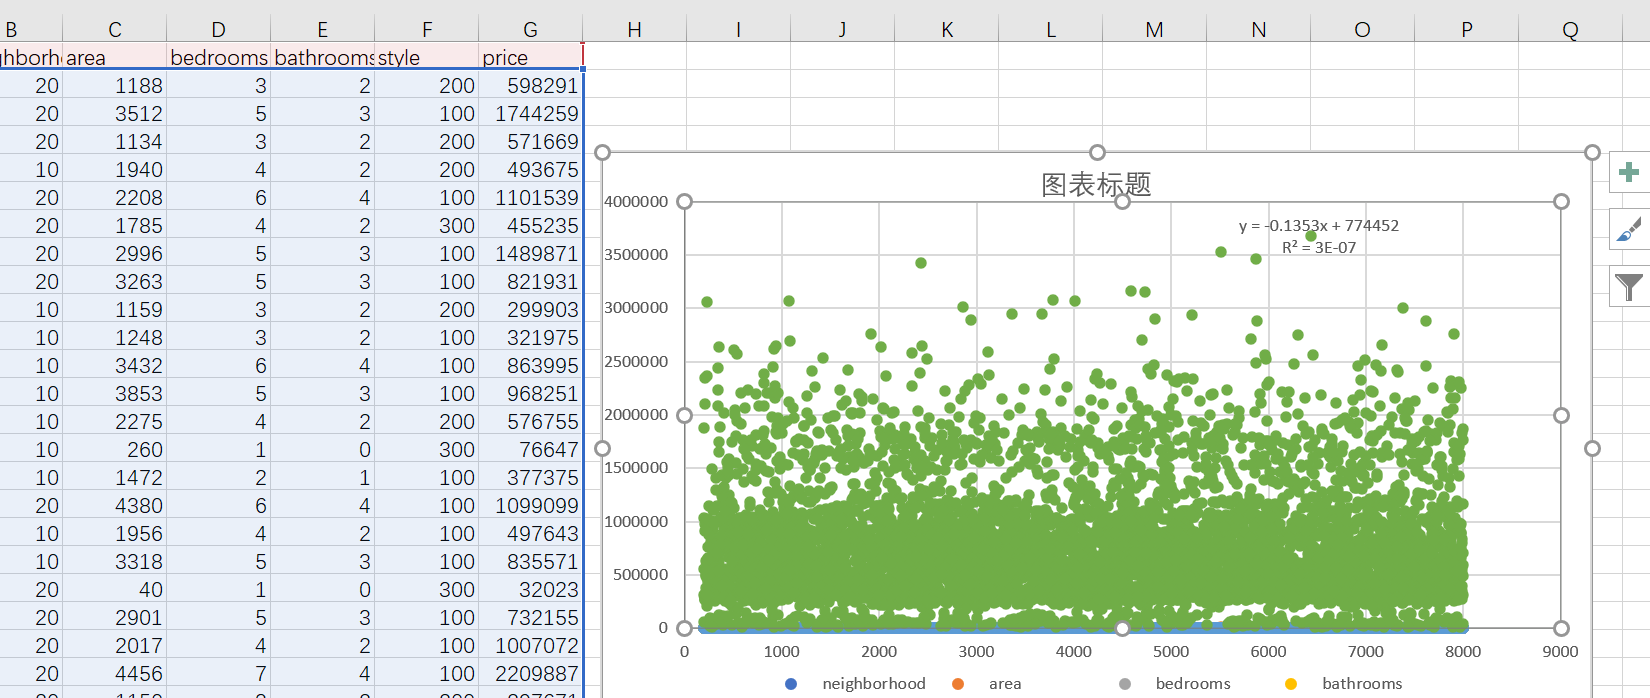This screenshot has width=1650, height=698.
Task: Select the bedrooms legend entry text
Action: pyautogui.click(x=1193, y=684)
